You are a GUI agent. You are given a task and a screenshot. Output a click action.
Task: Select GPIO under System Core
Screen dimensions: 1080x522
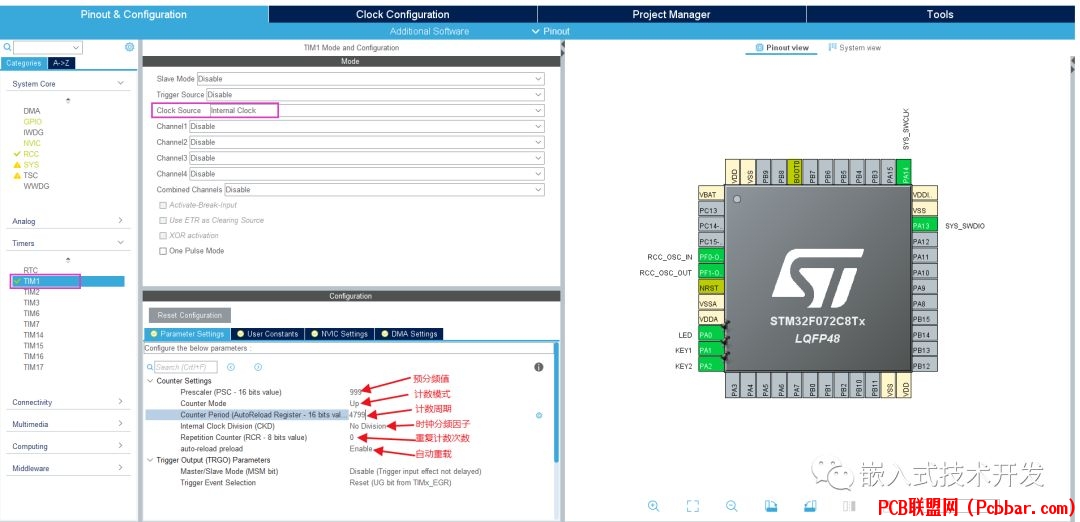click(x=32, y=122)
